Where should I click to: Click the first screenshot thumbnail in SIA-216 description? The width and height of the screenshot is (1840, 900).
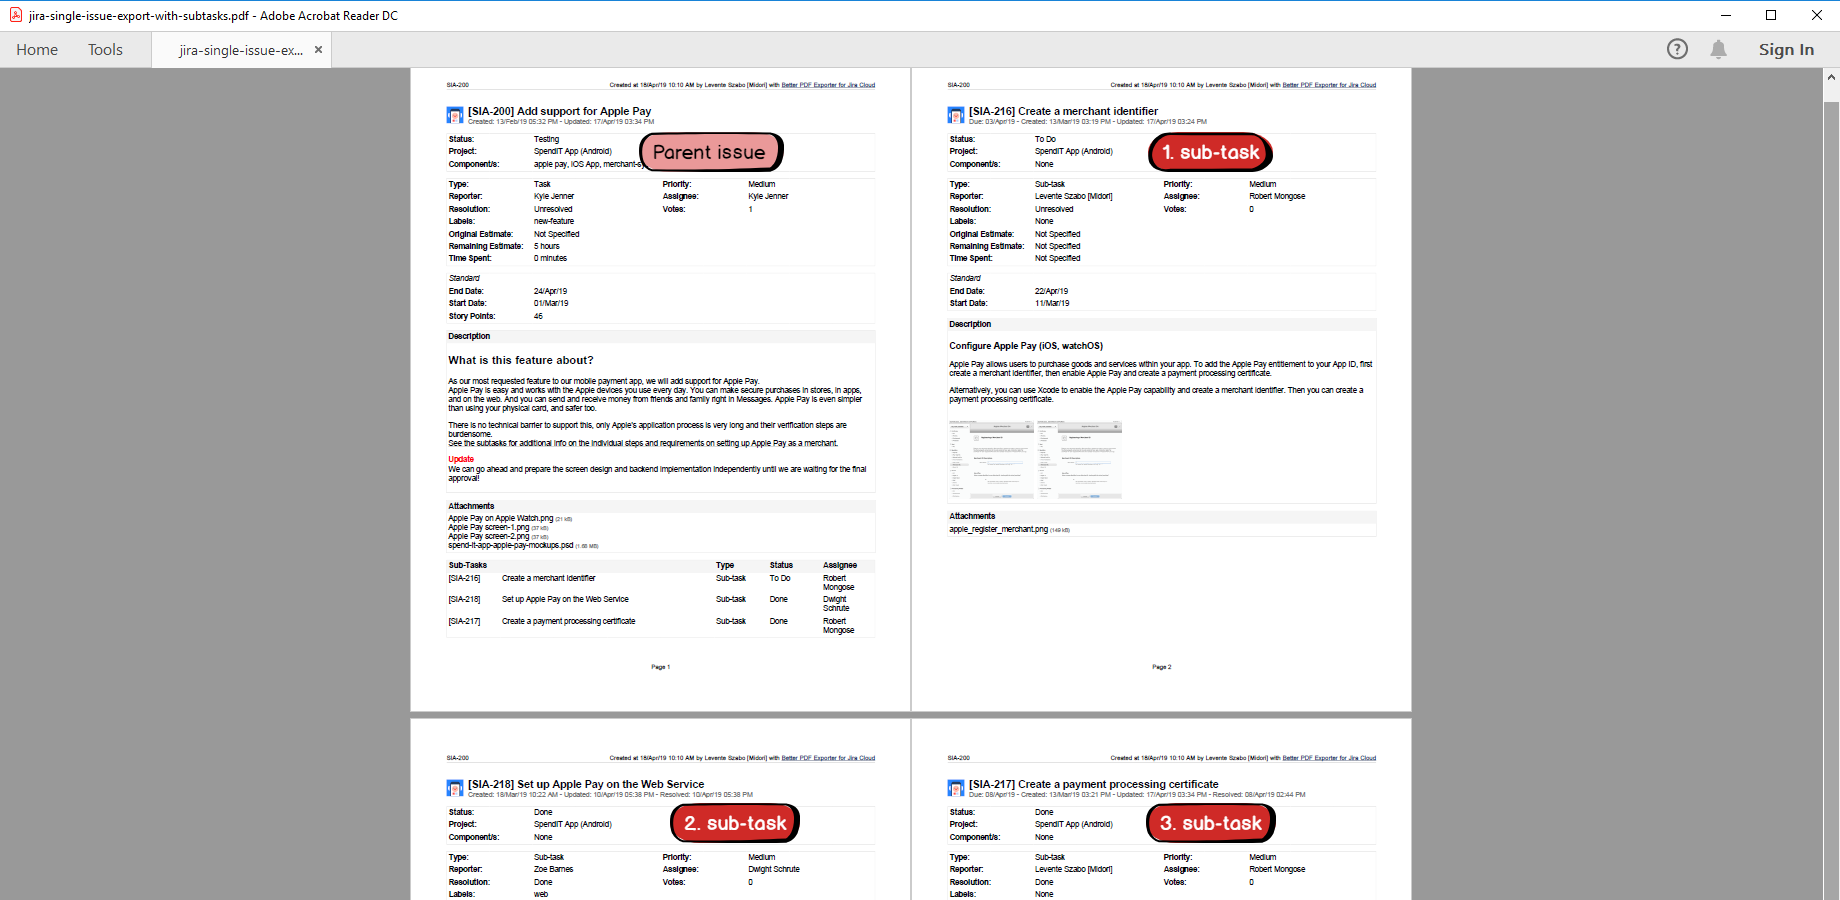[991, 460]
